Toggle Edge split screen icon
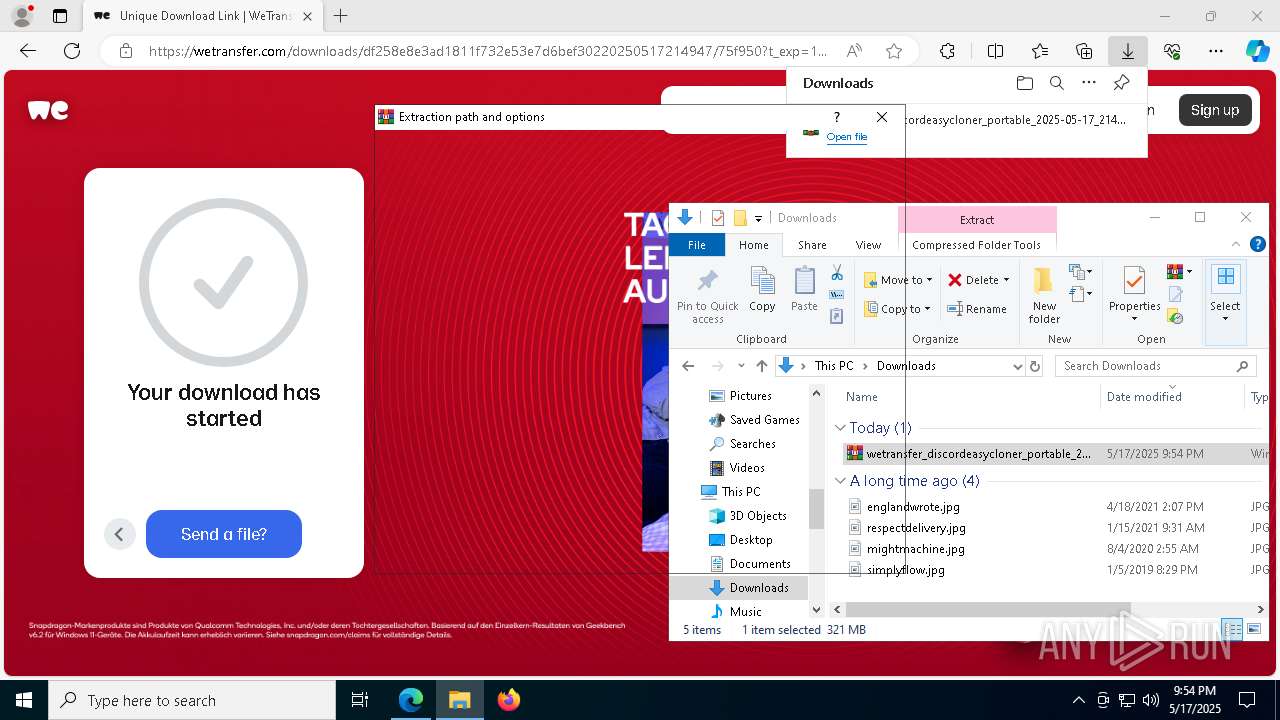 [995, 51]
